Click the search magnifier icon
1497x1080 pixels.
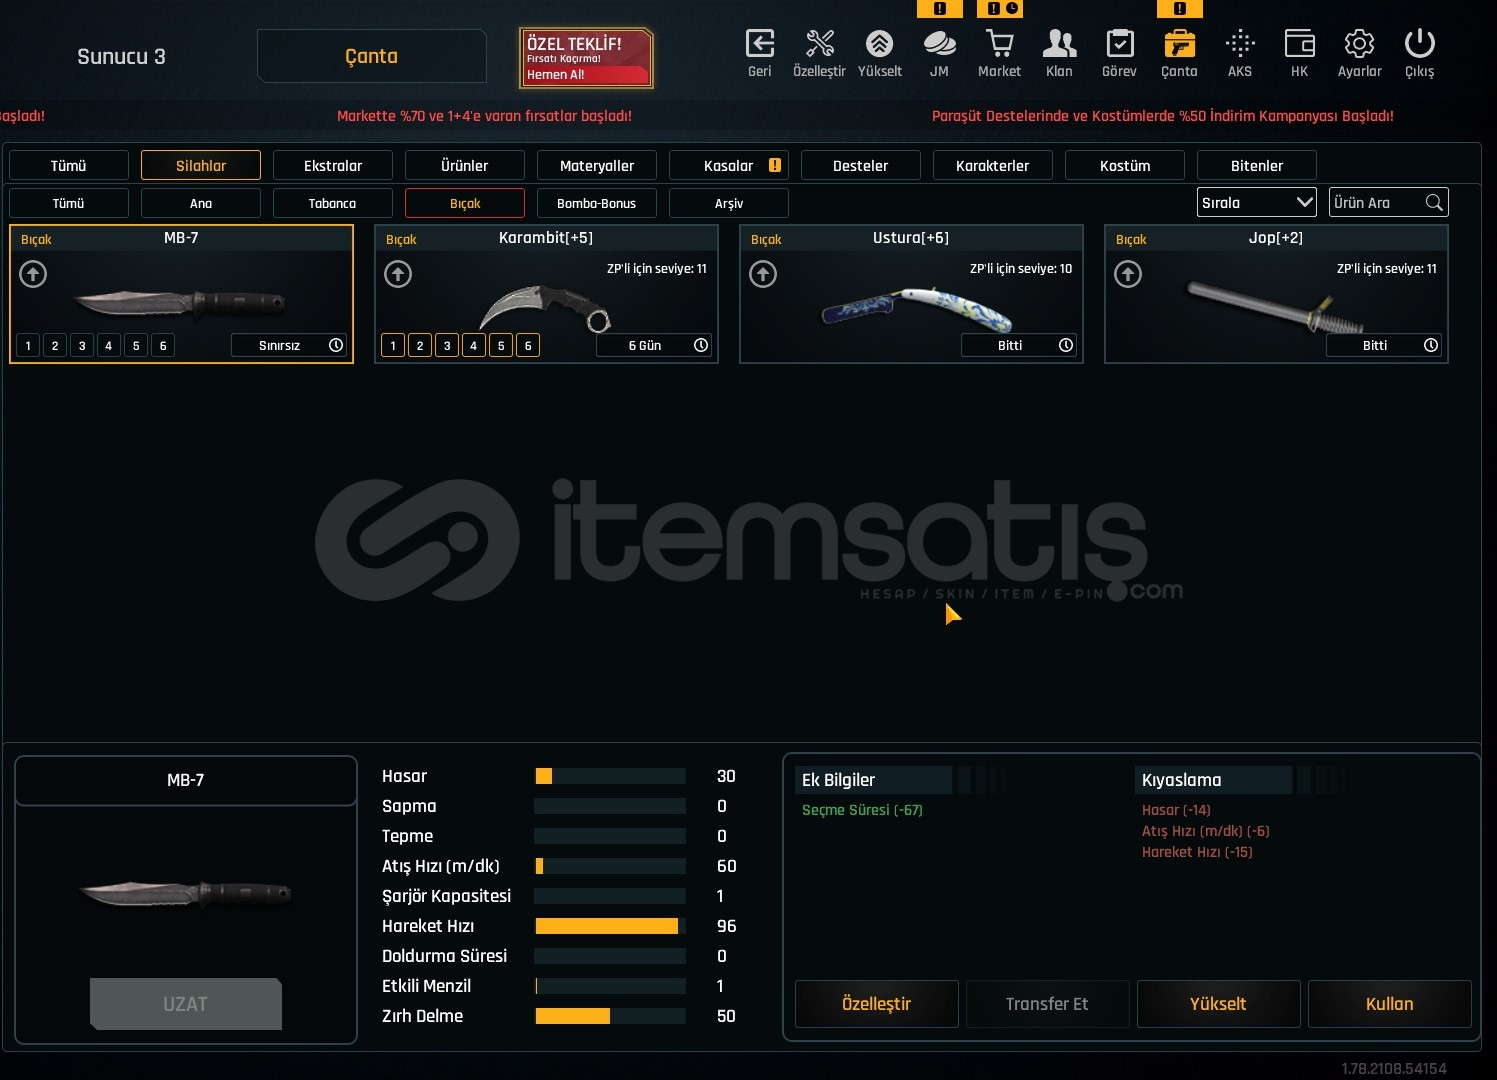coord(1434,203)
